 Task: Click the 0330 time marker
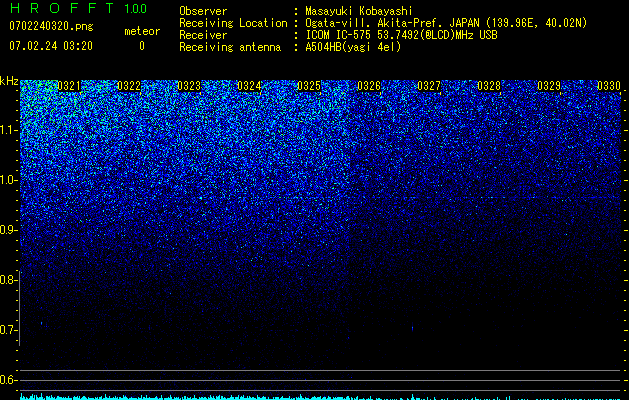coord(609,86)
